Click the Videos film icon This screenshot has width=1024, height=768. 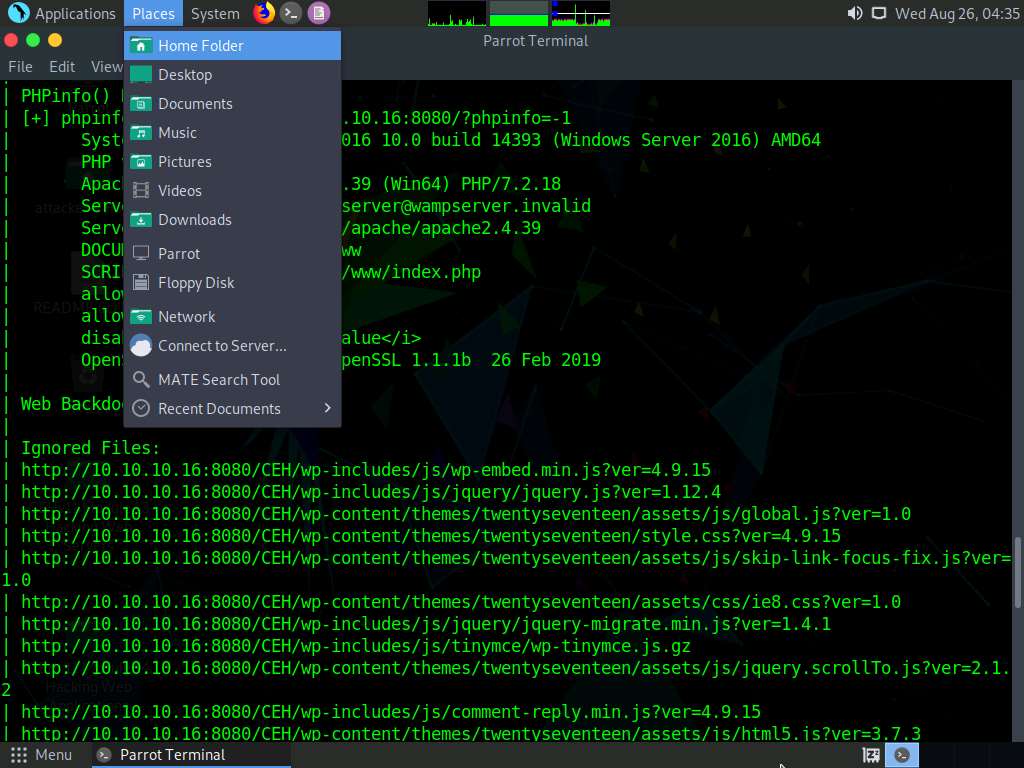pyautogui.click(x=140, y=191)
